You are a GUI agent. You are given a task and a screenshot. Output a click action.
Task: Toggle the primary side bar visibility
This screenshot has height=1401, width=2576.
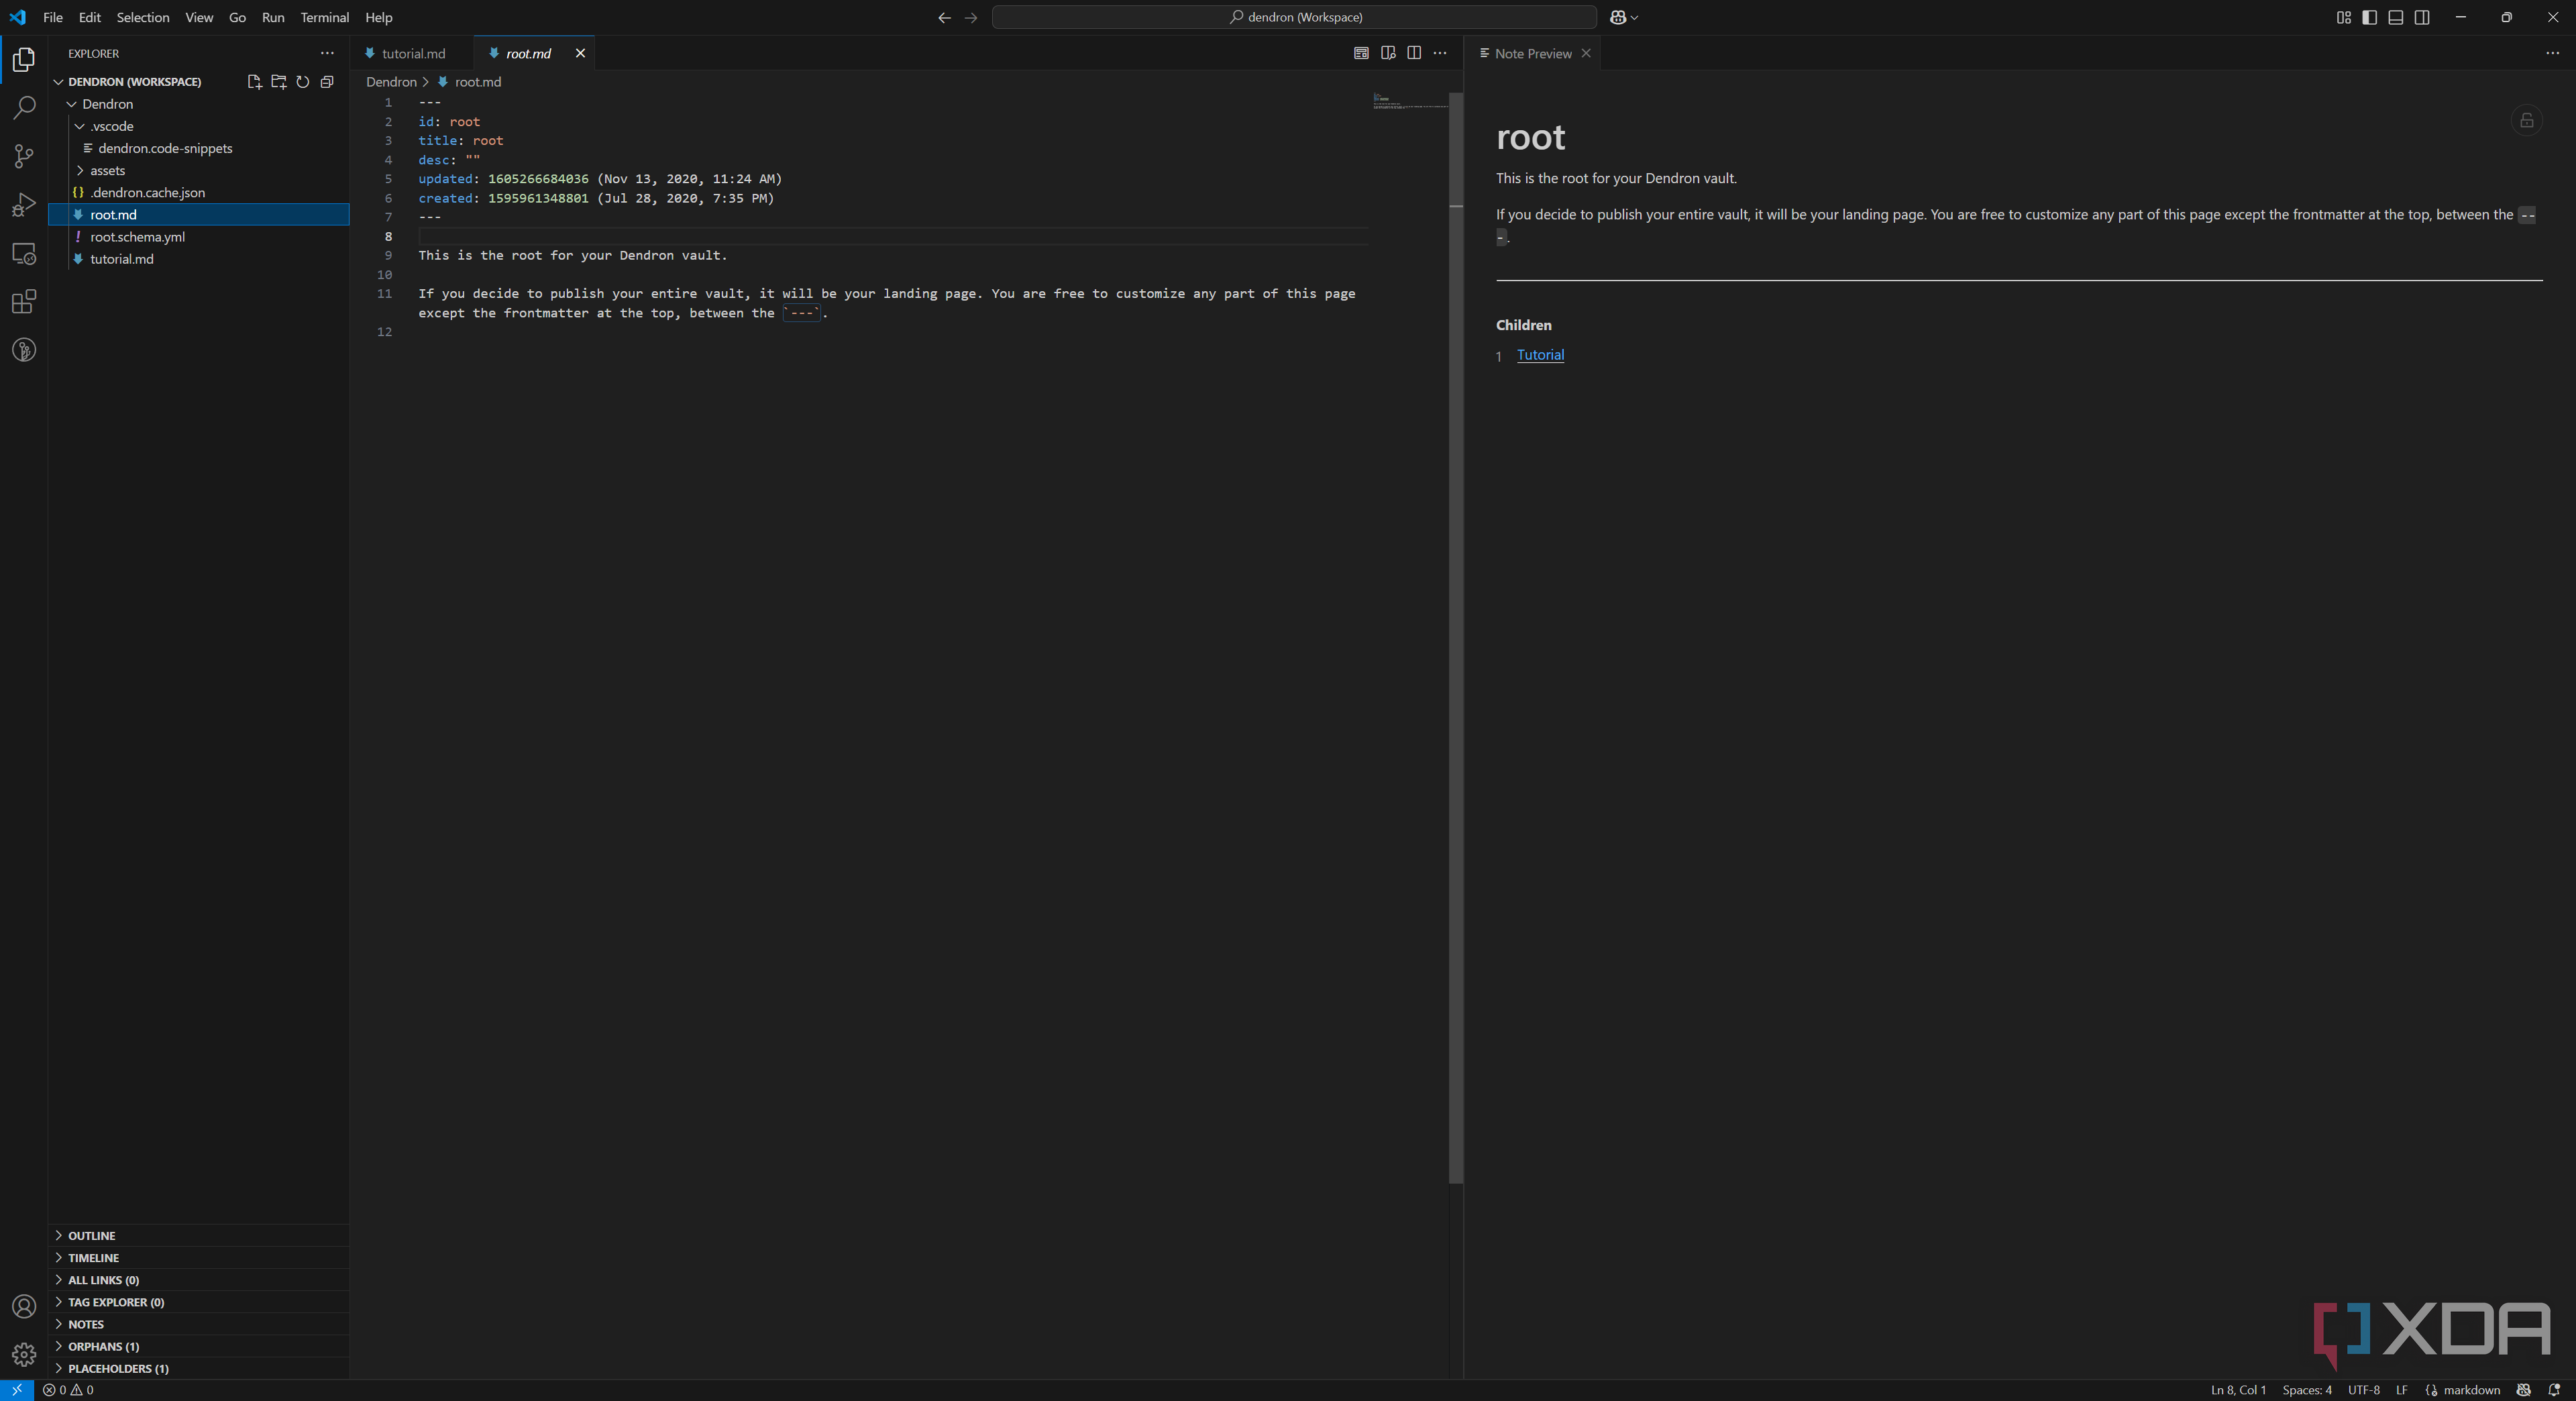(2369, 17)
